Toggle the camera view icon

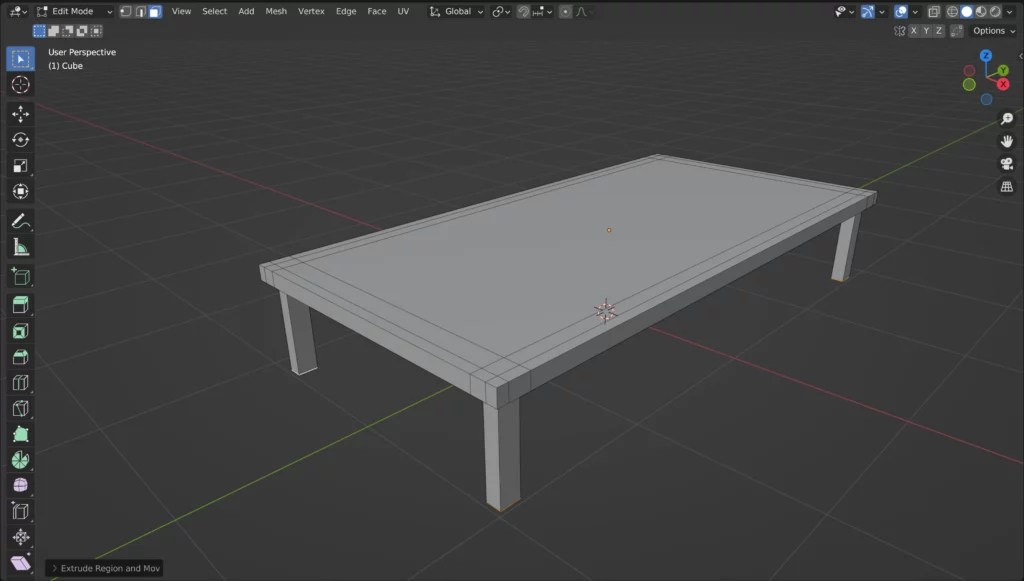(1008, 163)
